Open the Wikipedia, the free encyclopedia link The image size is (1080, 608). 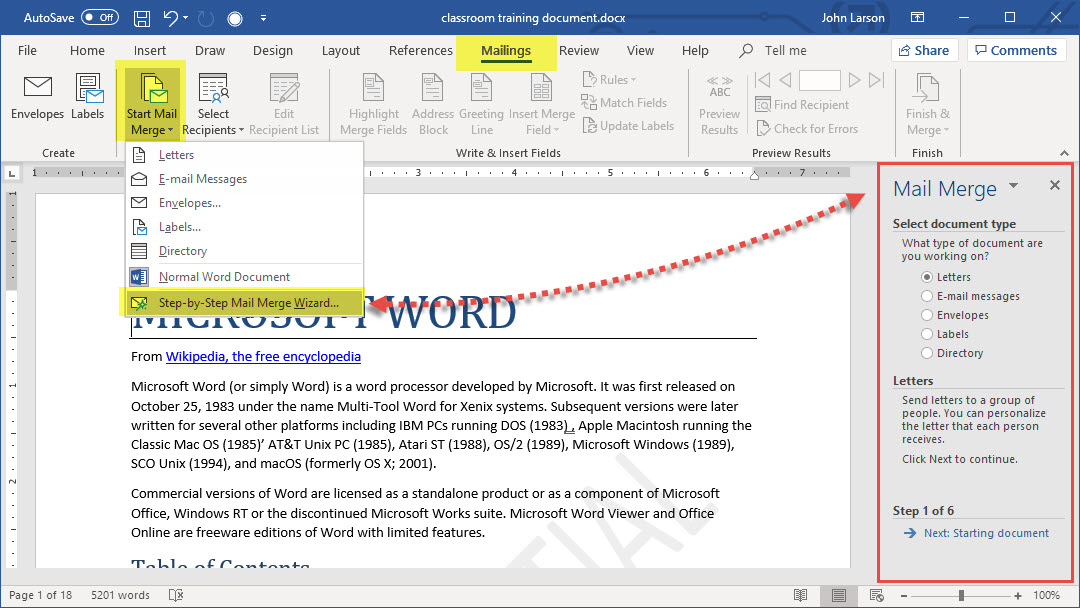coord(263,356)
